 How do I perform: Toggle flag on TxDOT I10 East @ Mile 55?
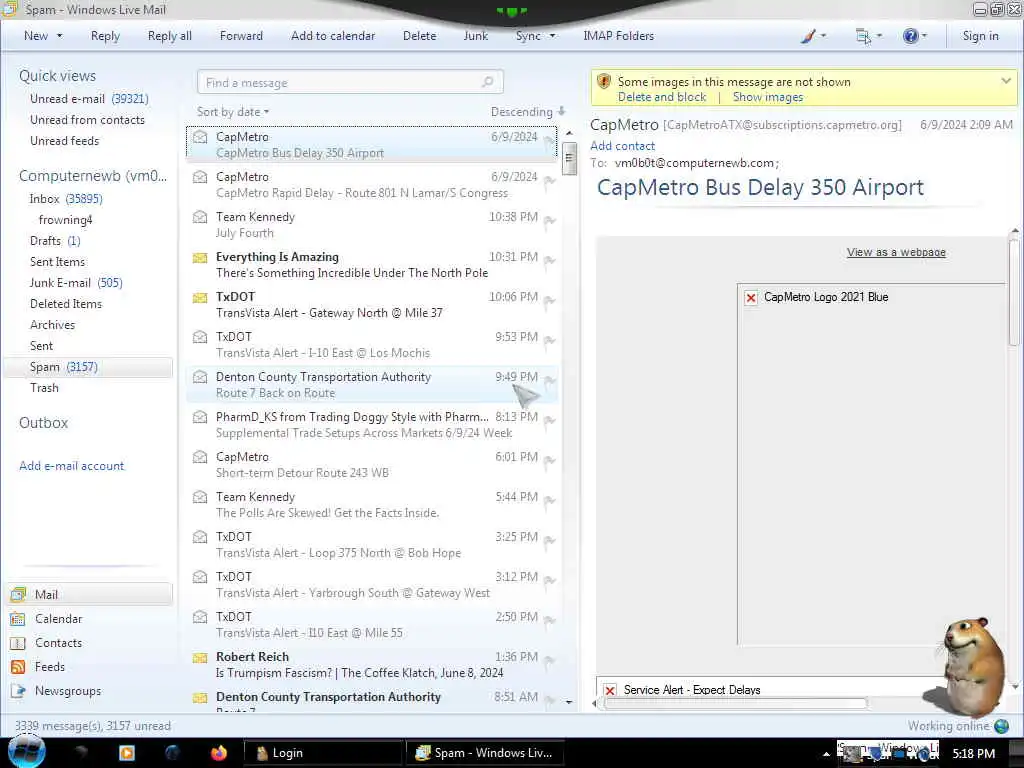pos(550,621)
